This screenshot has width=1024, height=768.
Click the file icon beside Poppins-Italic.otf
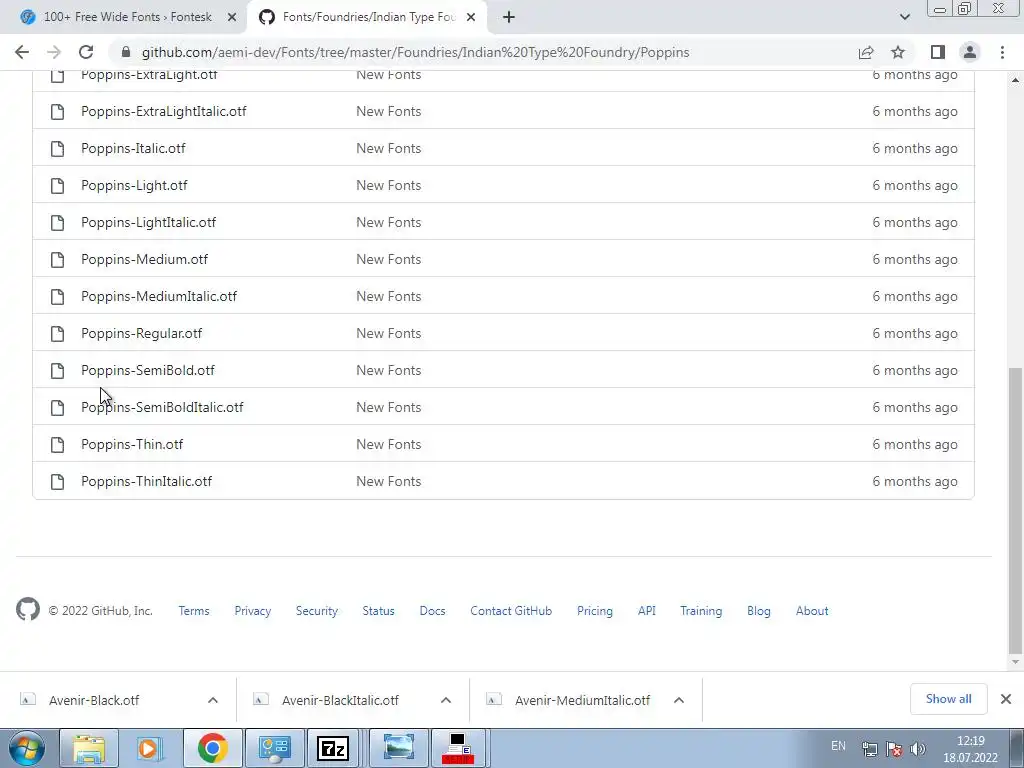57,149
